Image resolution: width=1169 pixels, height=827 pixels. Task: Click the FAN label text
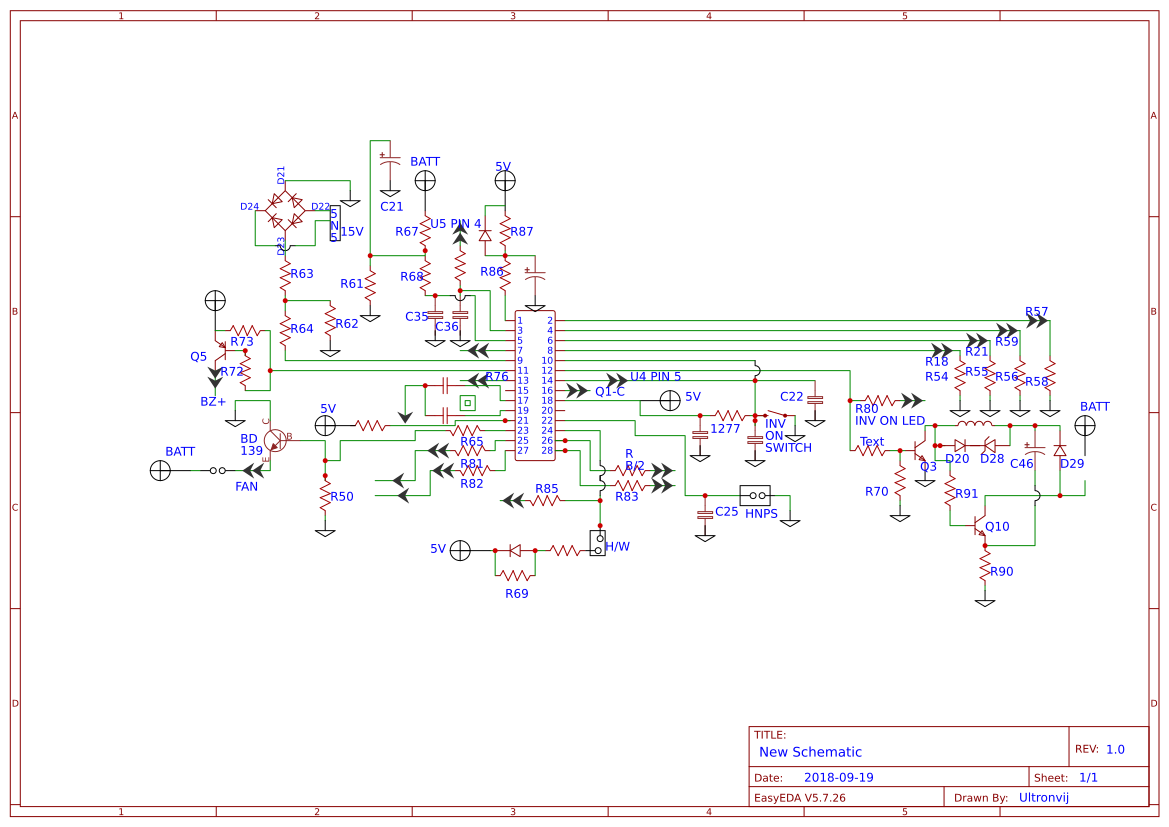coord(246,487)
